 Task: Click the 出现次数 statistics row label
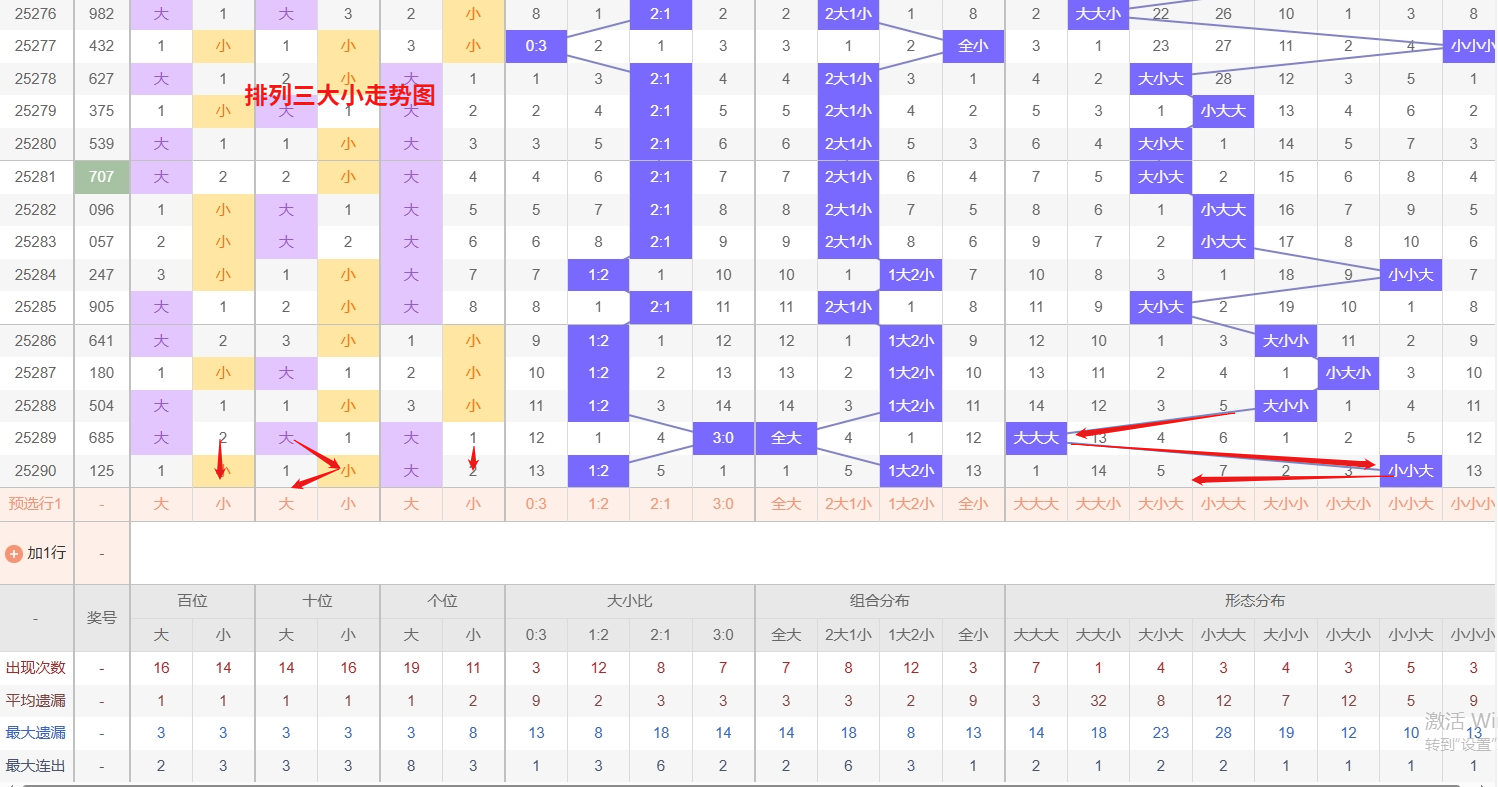click(36, 668)
